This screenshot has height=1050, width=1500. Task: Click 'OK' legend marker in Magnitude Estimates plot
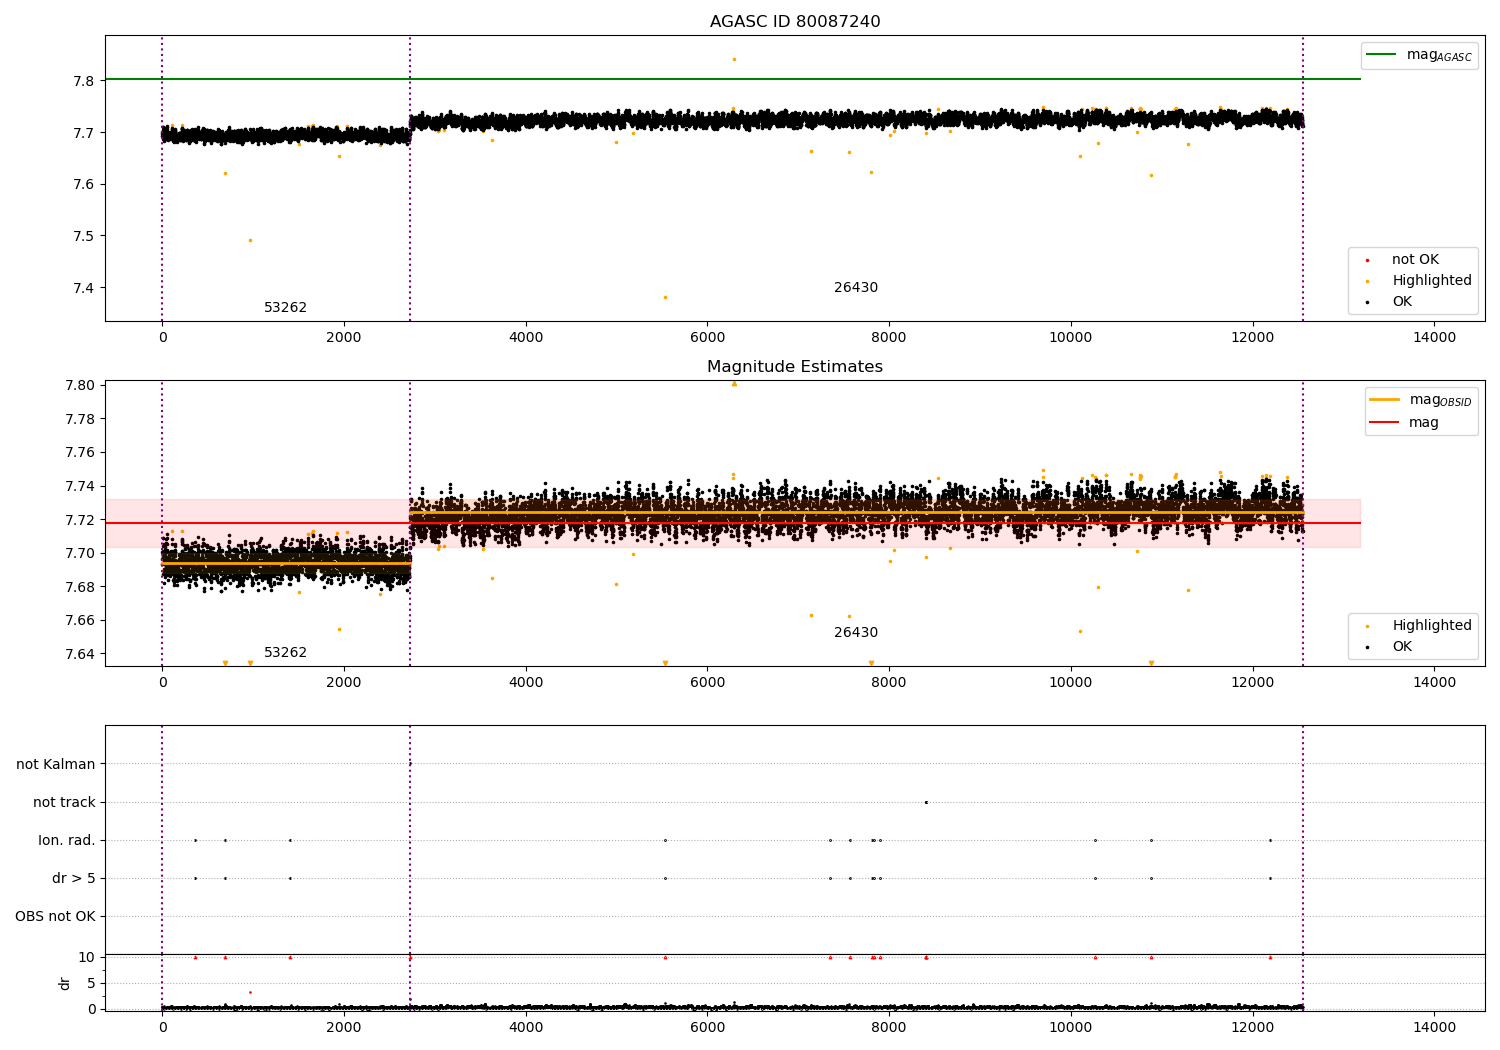coord(1367,648)
